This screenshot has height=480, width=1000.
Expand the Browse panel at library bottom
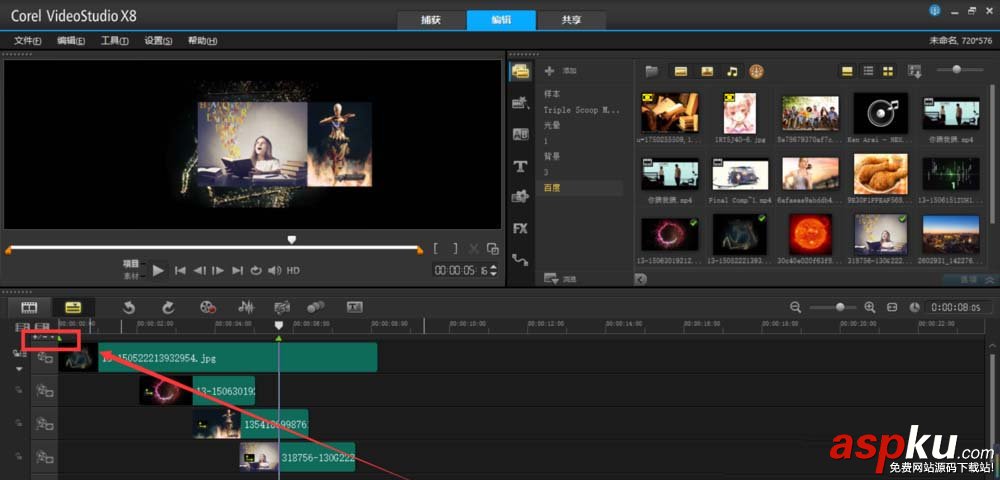[551, 279]
